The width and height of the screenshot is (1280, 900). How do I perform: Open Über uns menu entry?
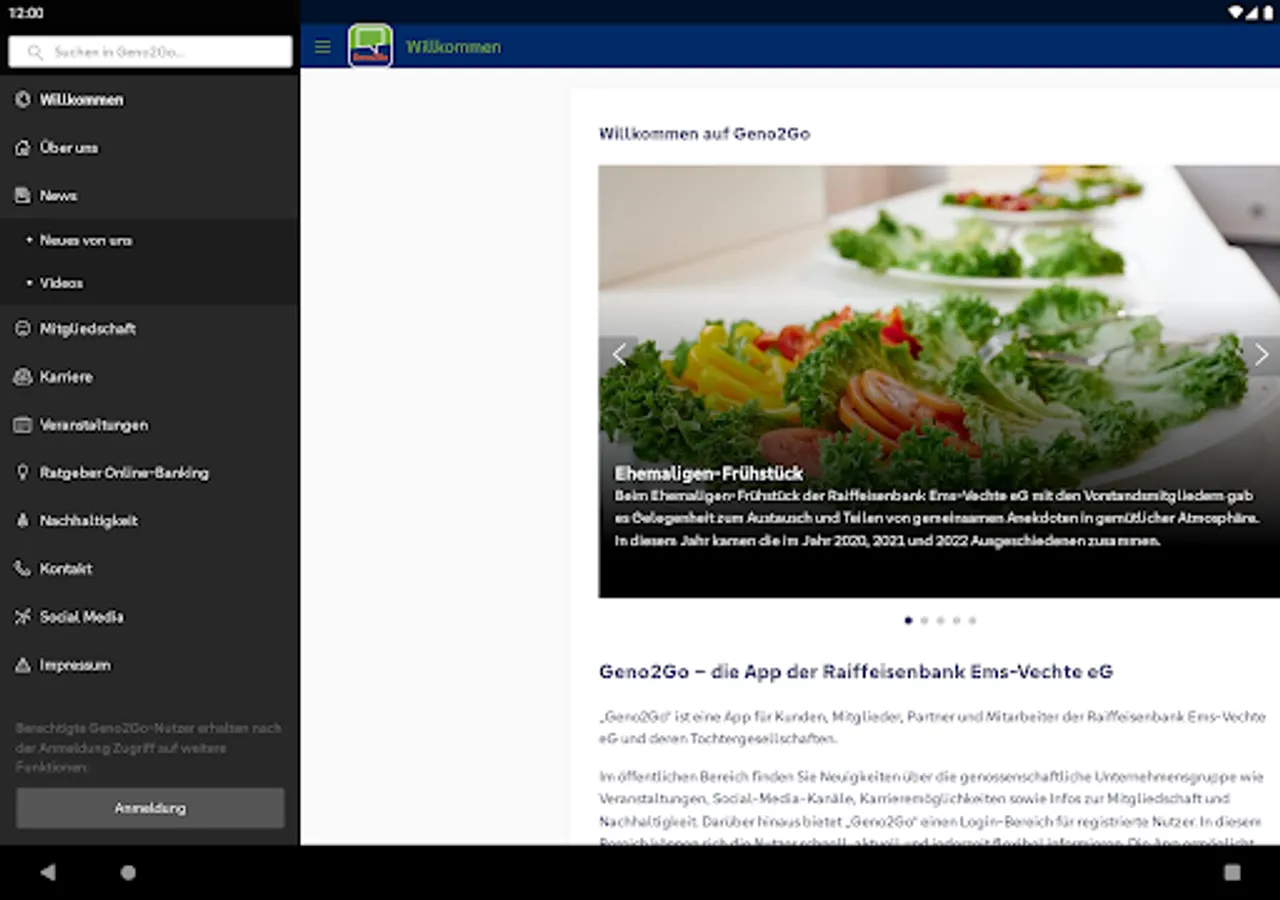click(x=150, y=147)
